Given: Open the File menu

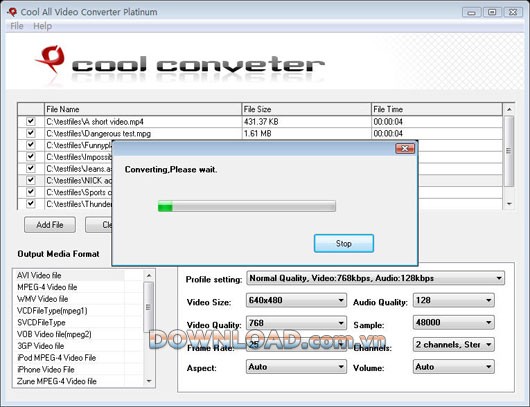Looking at the screenshot, I should click(x=17, y=26).
